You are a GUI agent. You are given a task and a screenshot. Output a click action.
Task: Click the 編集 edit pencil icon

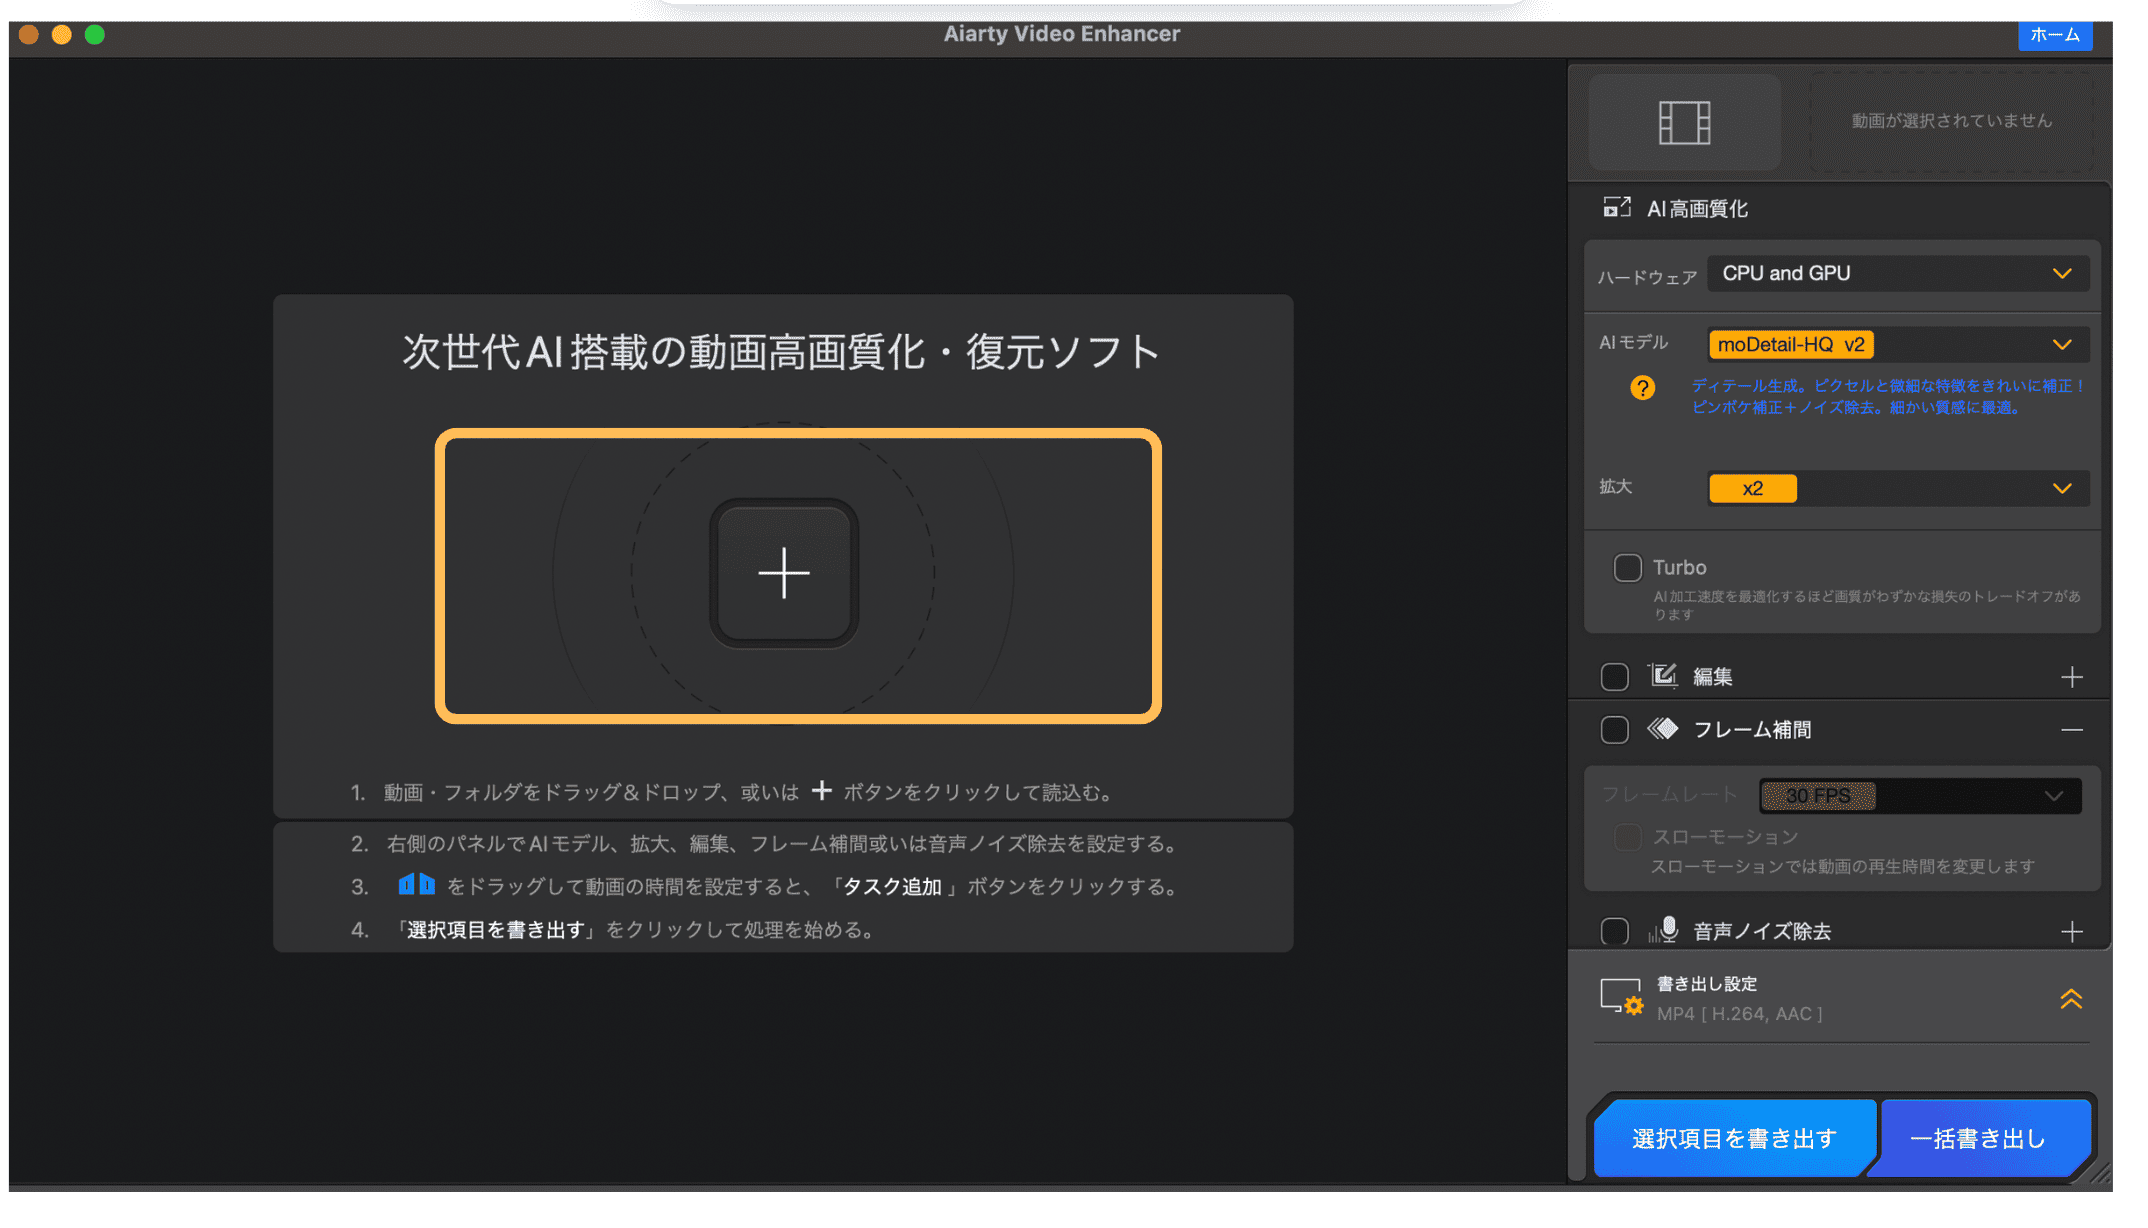pyautogui.click(x=1663, y=676)
